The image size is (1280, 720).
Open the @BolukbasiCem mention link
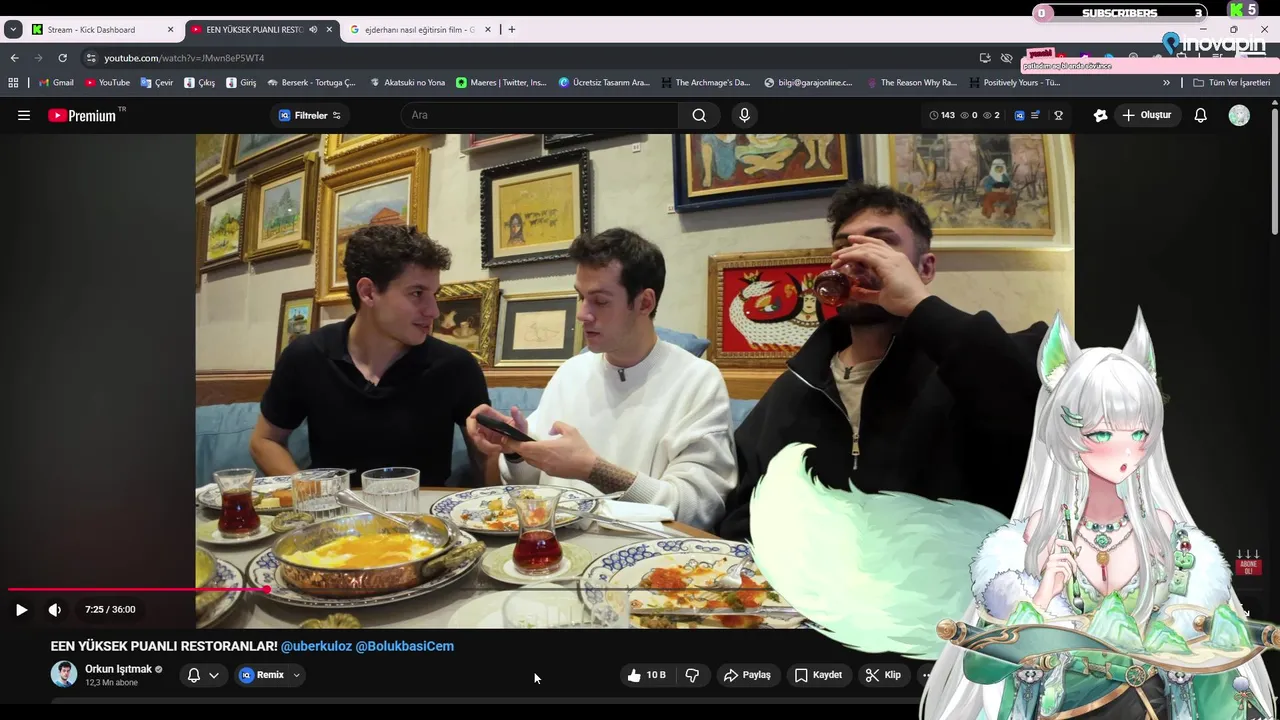click(405, 646)
